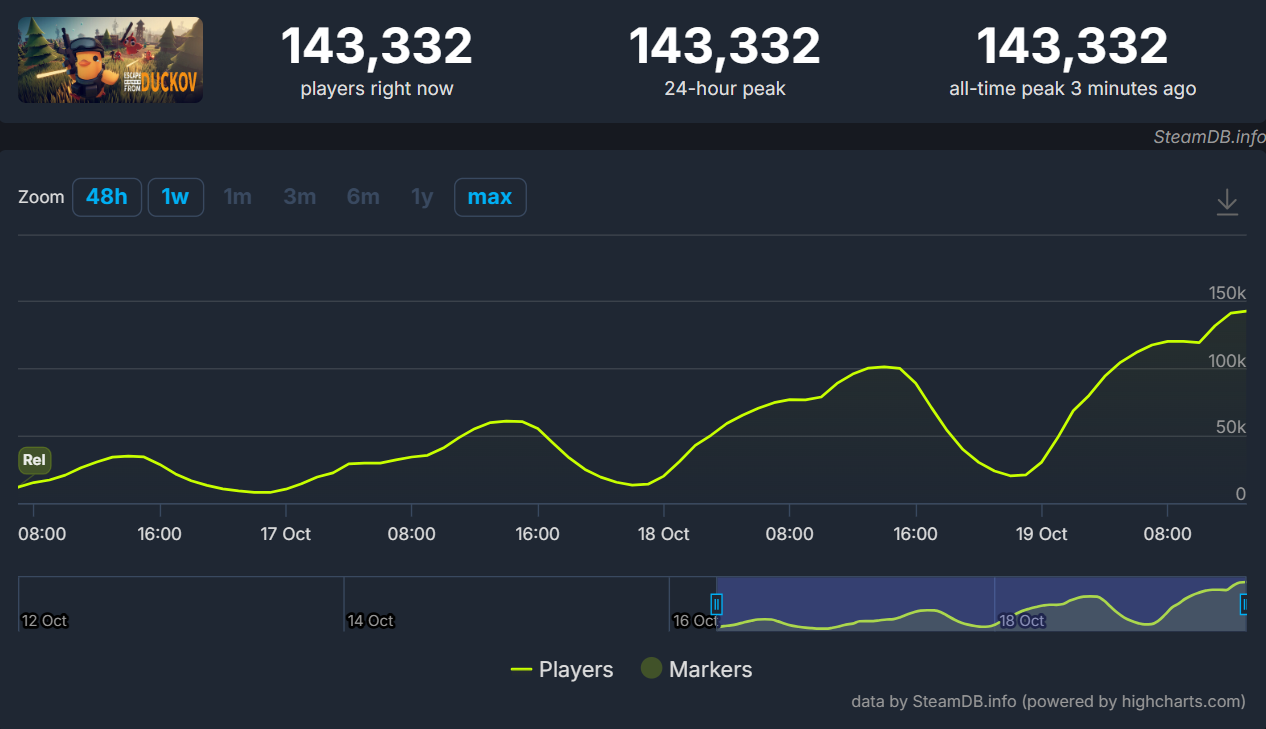Click the 1m zoom option

point(237,197)
